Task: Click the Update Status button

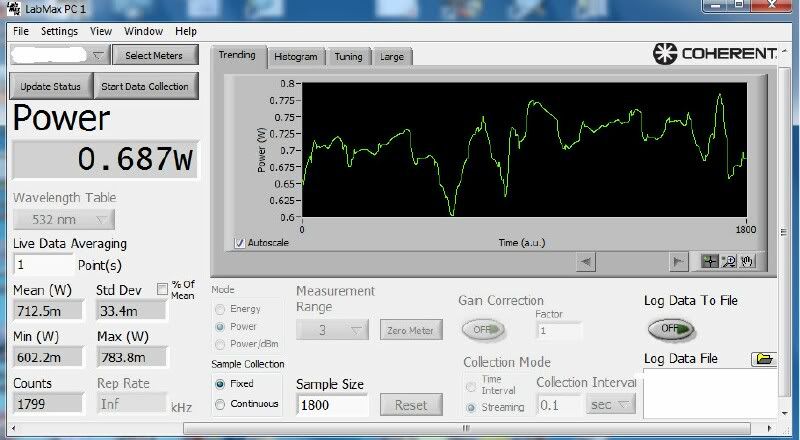Action: (51, 86)
